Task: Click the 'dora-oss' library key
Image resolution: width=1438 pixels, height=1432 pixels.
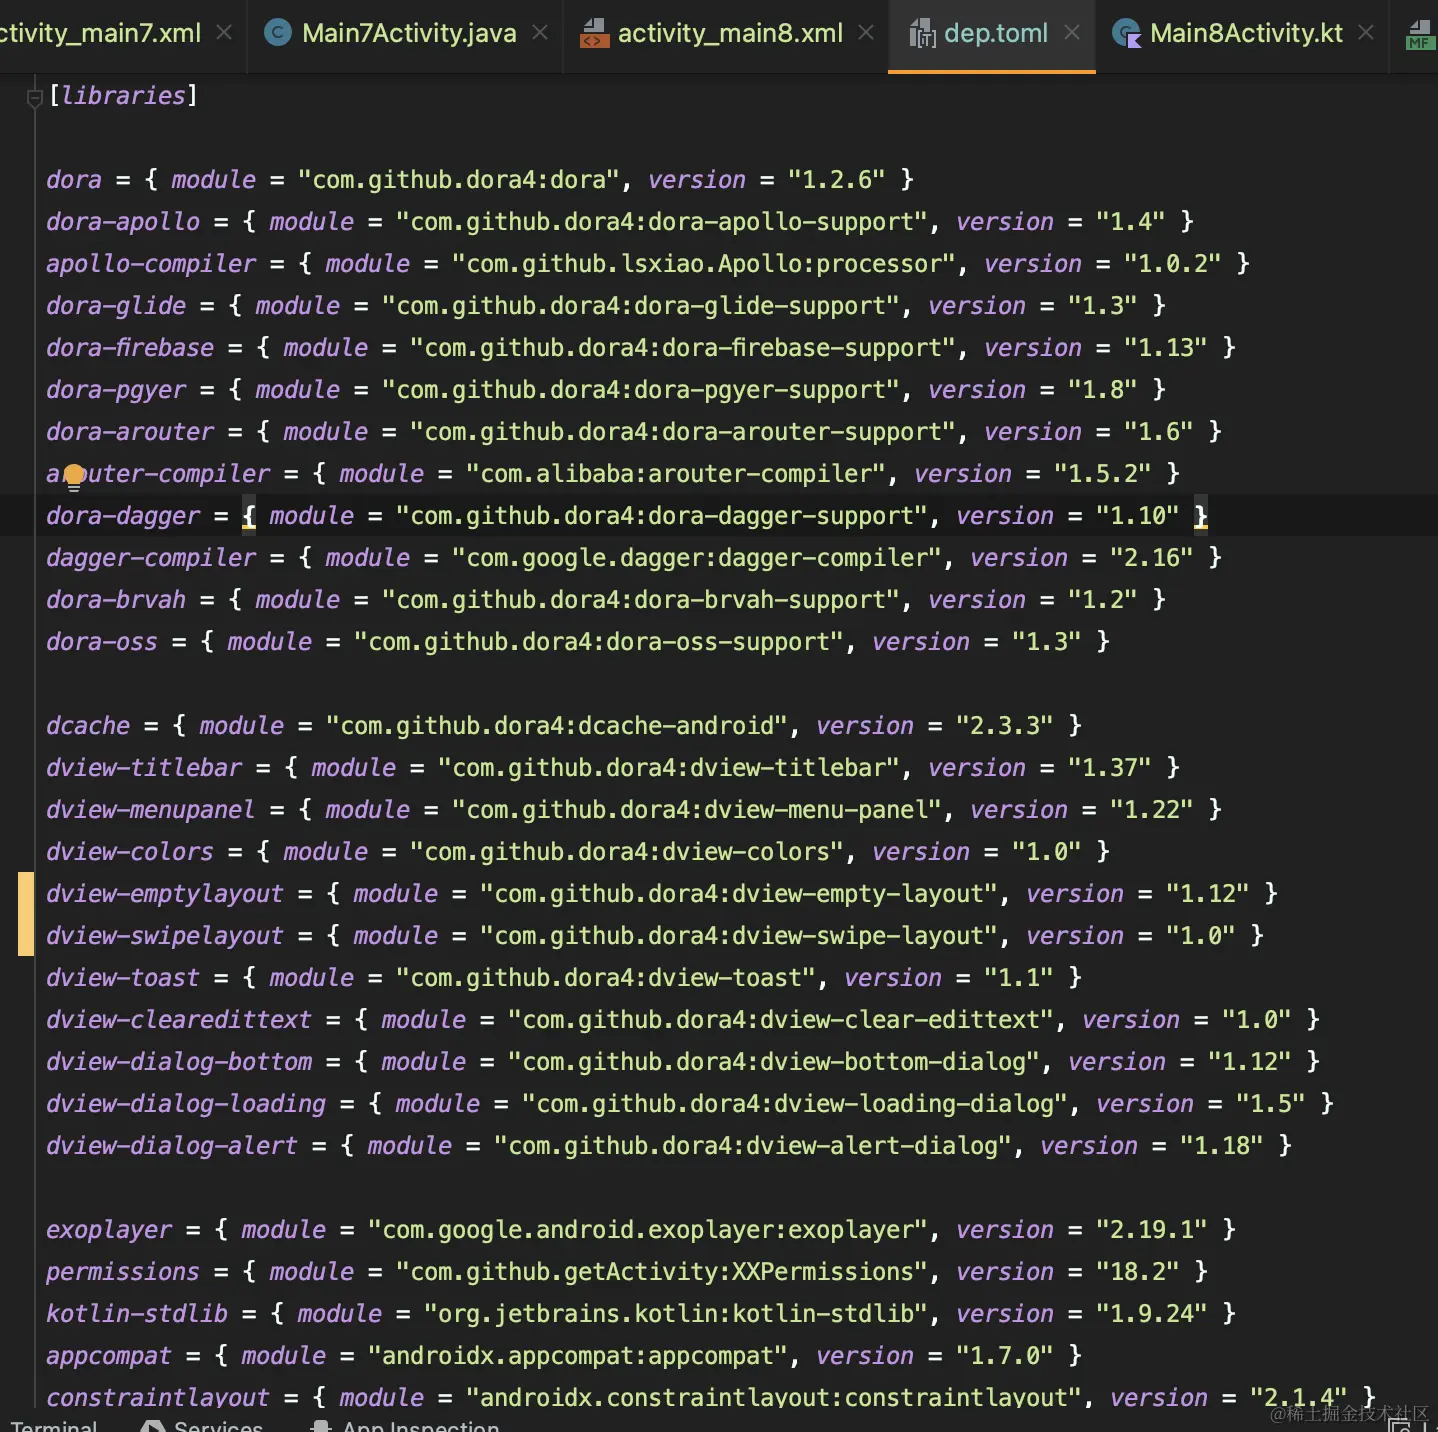Action: click(x=102, y=642)
